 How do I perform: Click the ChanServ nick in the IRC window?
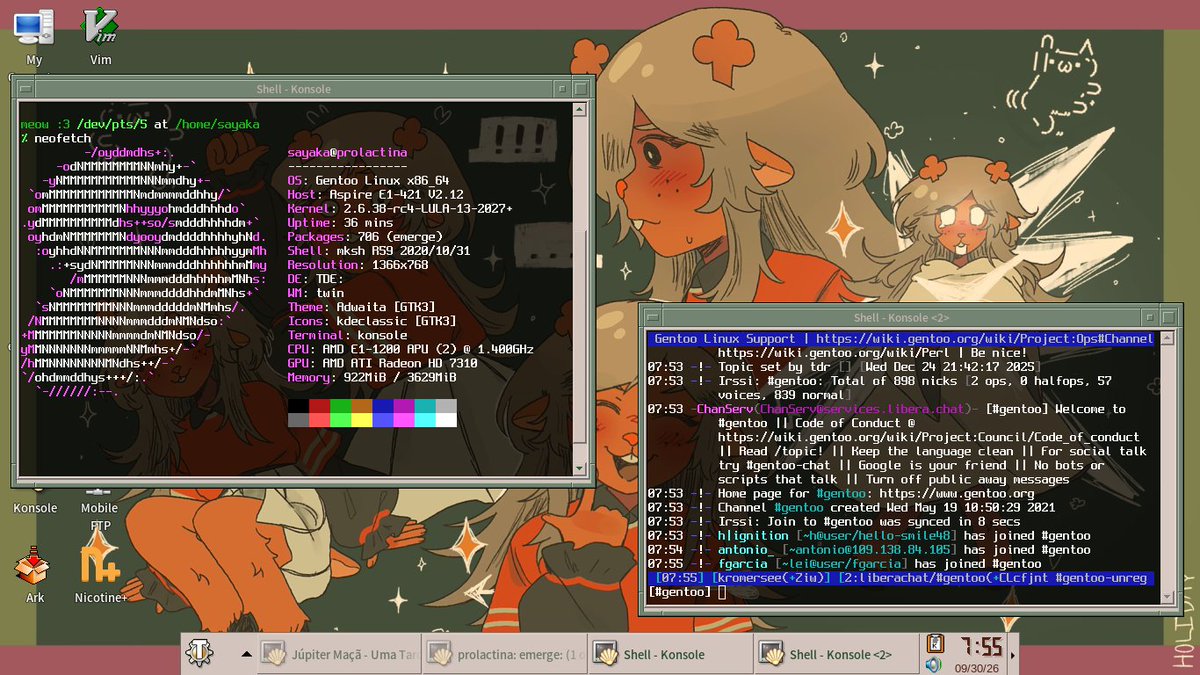(724, 409)
